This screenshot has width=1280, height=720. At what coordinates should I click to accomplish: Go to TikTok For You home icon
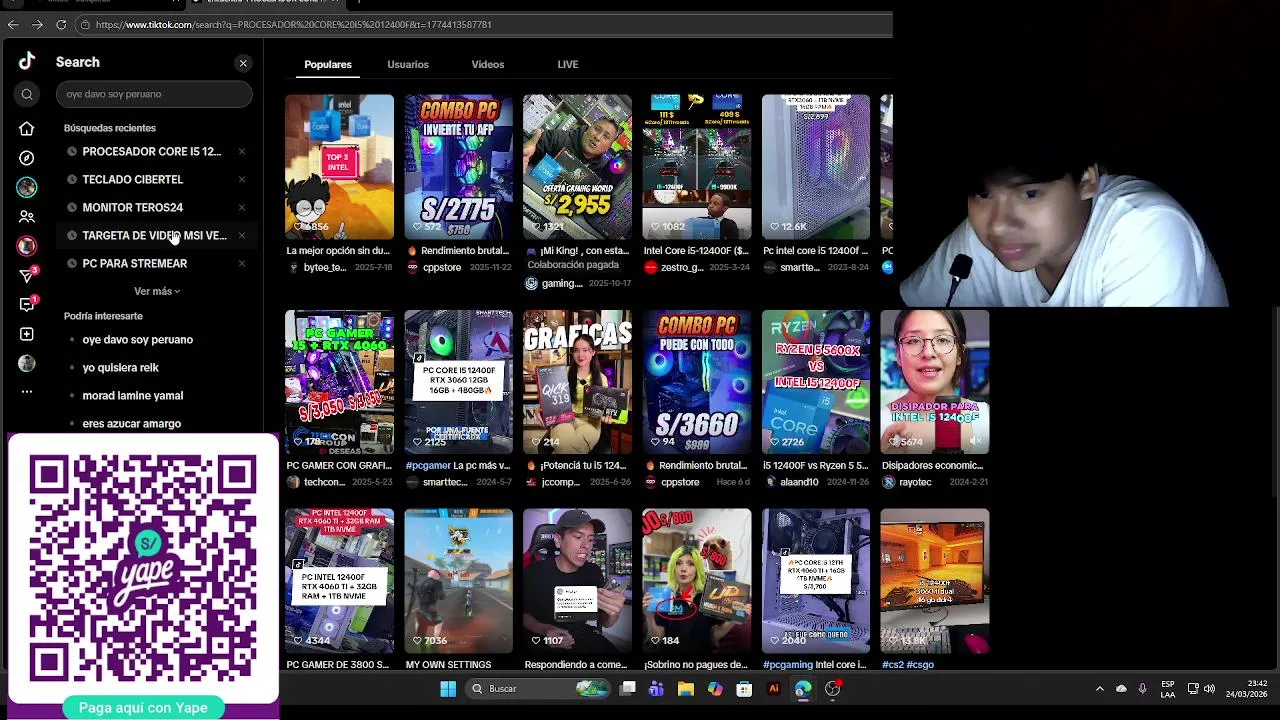tap(27, 128)
